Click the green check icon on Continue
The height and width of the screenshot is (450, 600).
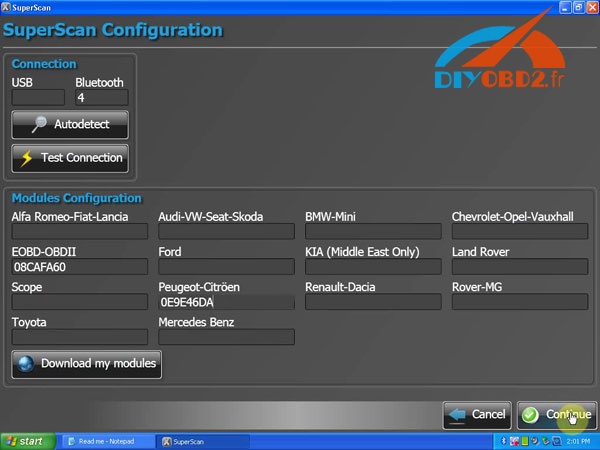tap(530, 415)
